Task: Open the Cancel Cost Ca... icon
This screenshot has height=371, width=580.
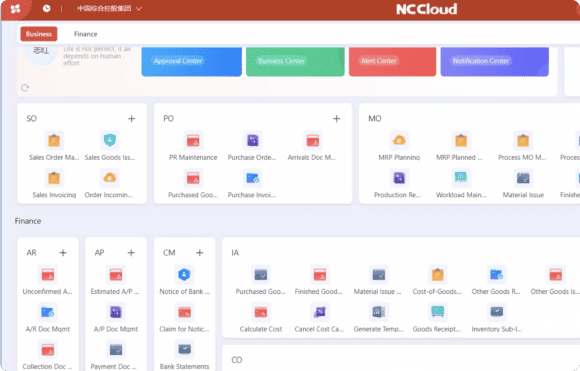Action: (320, 312)
